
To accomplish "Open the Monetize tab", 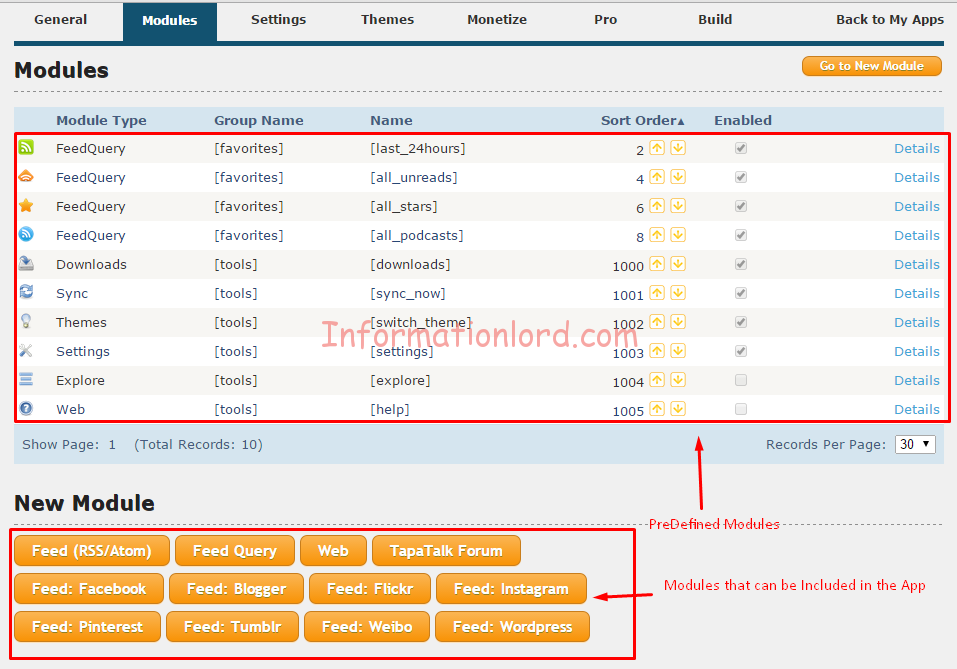I will point(496,20).
